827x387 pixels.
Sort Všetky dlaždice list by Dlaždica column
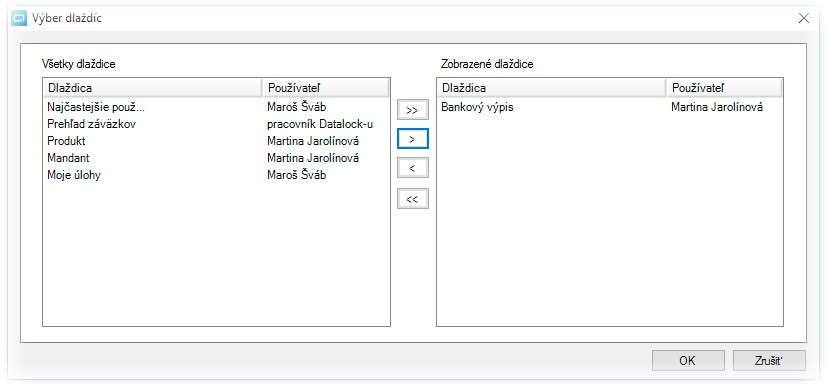(x=152, y=88)
